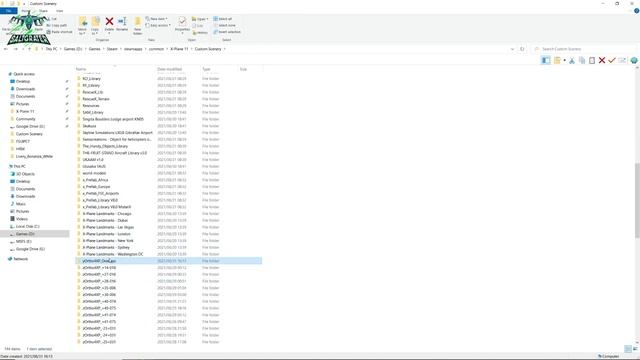Select the zOrtho4XP_Overlays folder
Image resolution: width=640 pixels, height=360 pixels.
click(169, 261)
